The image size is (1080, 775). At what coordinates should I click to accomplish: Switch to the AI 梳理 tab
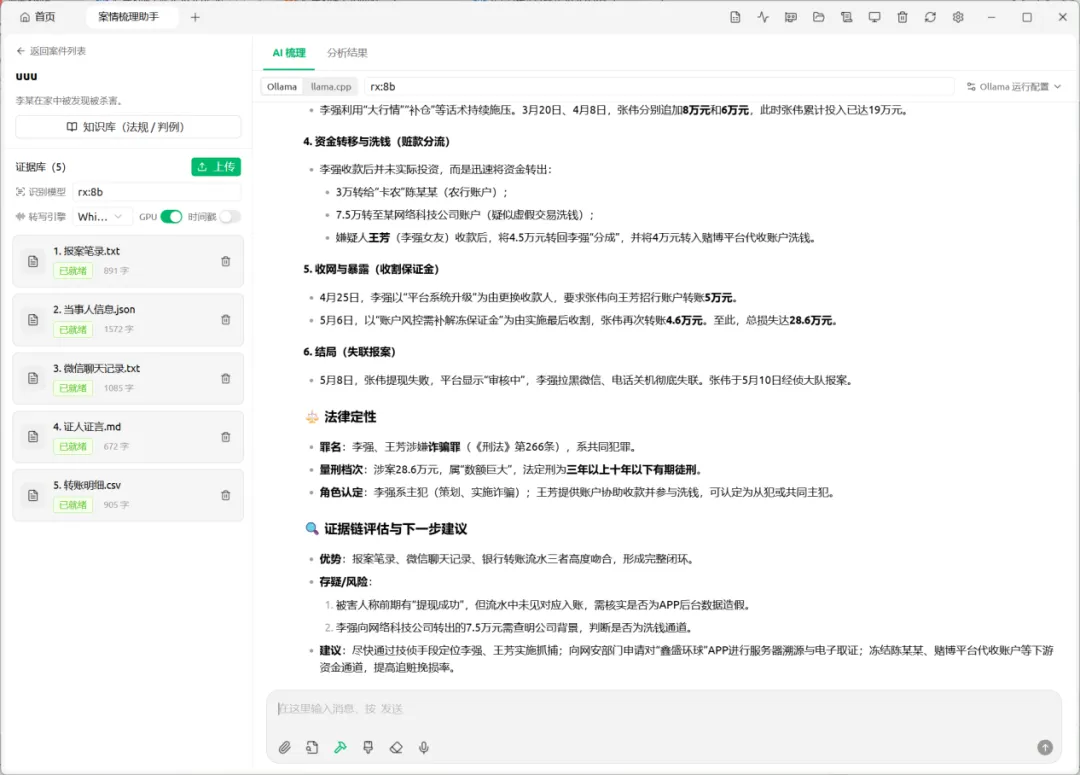289,53
